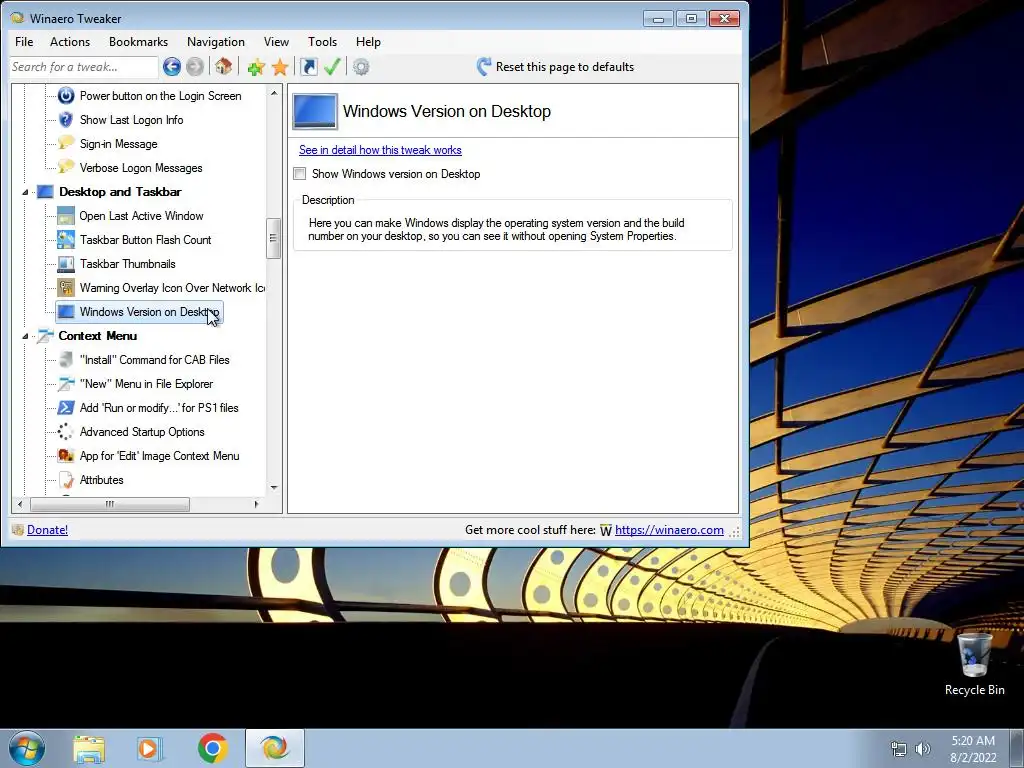Image resolution: width=1024 pixels, height=768 pixels.
Task: Click the PowerShell PS1 files icon
Action: point(66,408)
